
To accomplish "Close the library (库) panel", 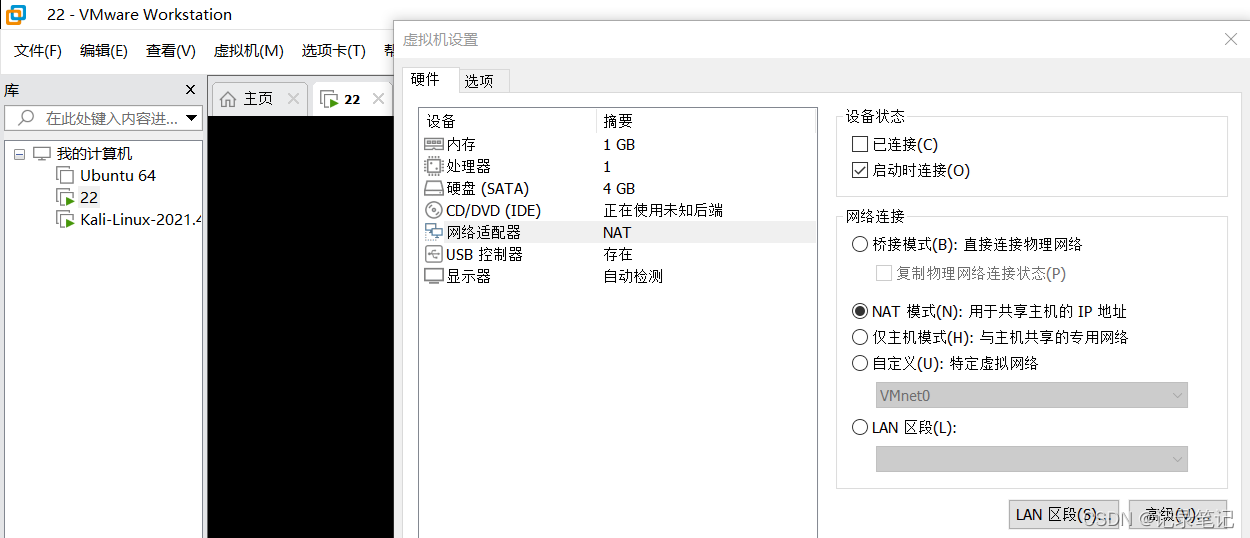I will [190, 89].
